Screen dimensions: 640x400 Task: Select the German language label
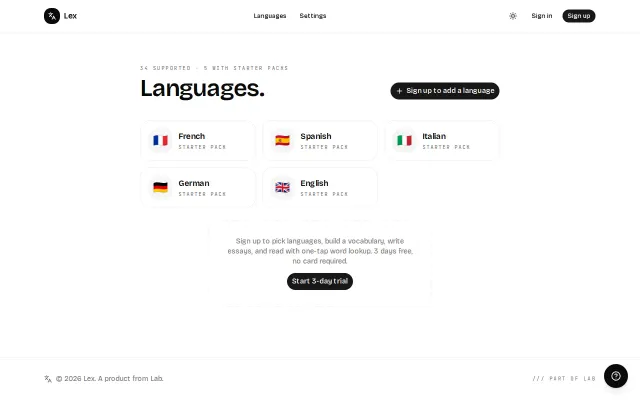click(x=194, y=183)
